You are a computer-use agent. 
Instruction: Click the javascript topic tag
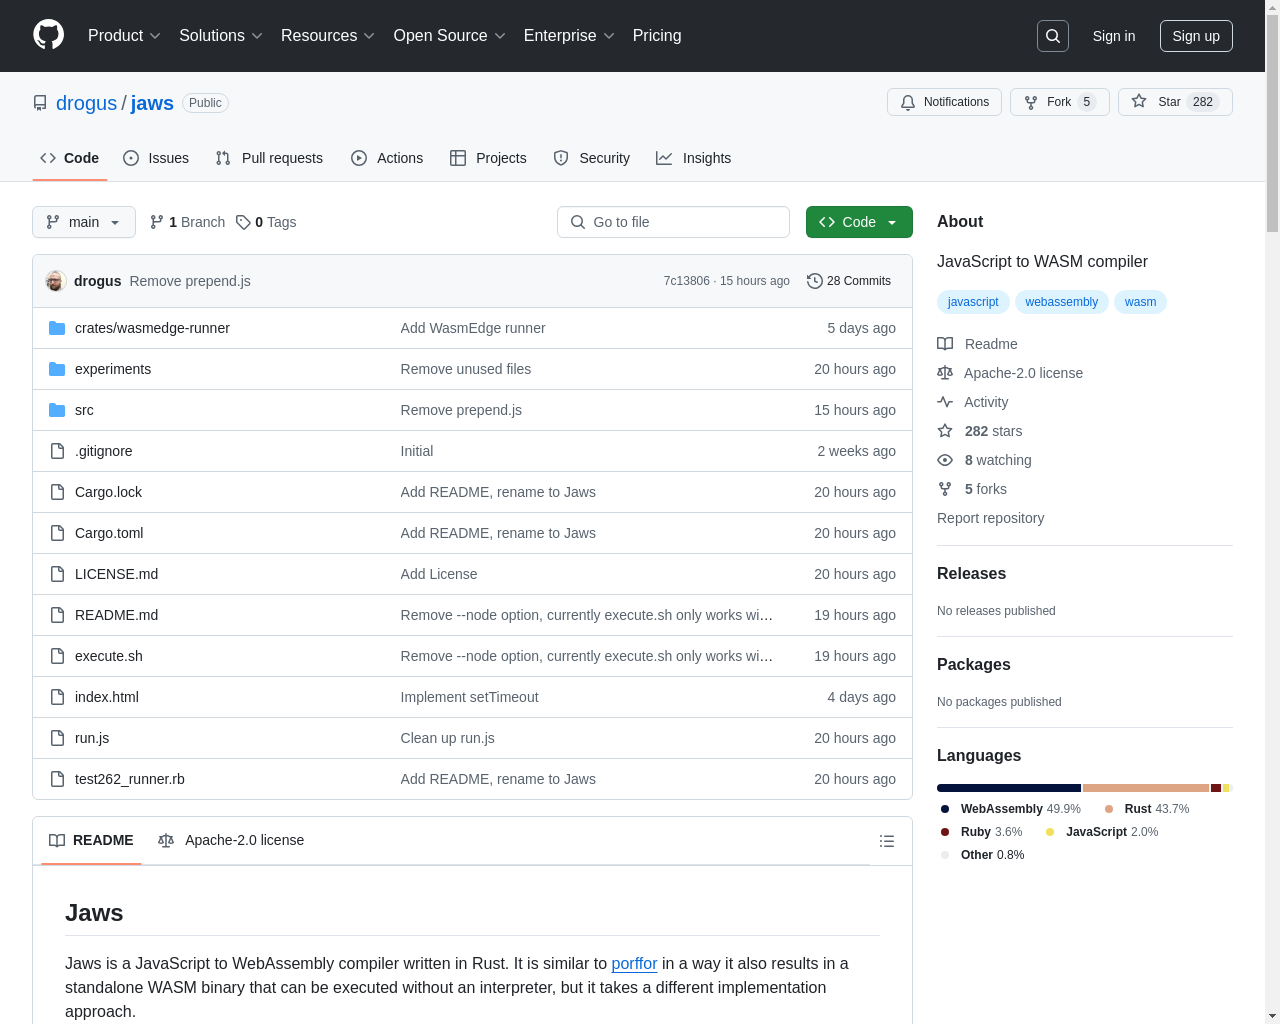[973, 302]
